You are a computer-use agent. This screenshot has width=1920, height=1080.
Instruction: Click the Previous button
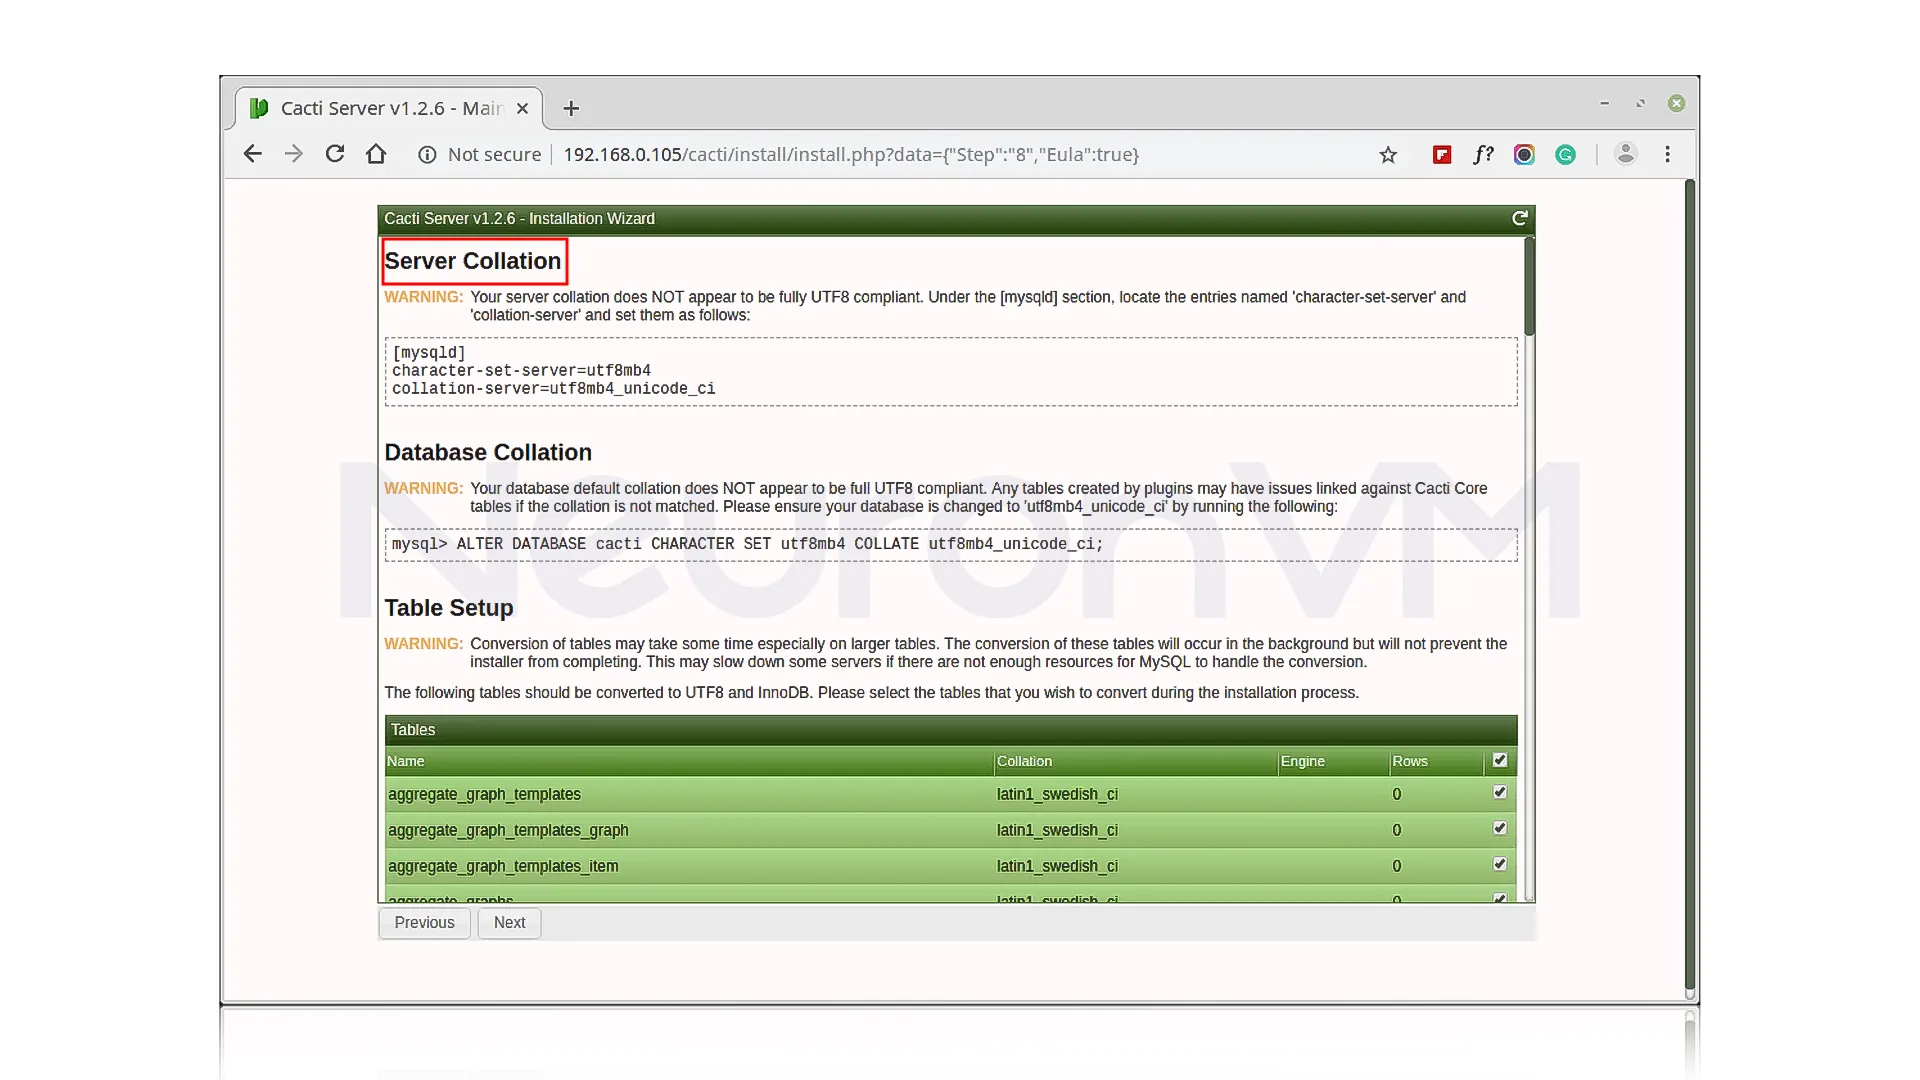point(424,923)
